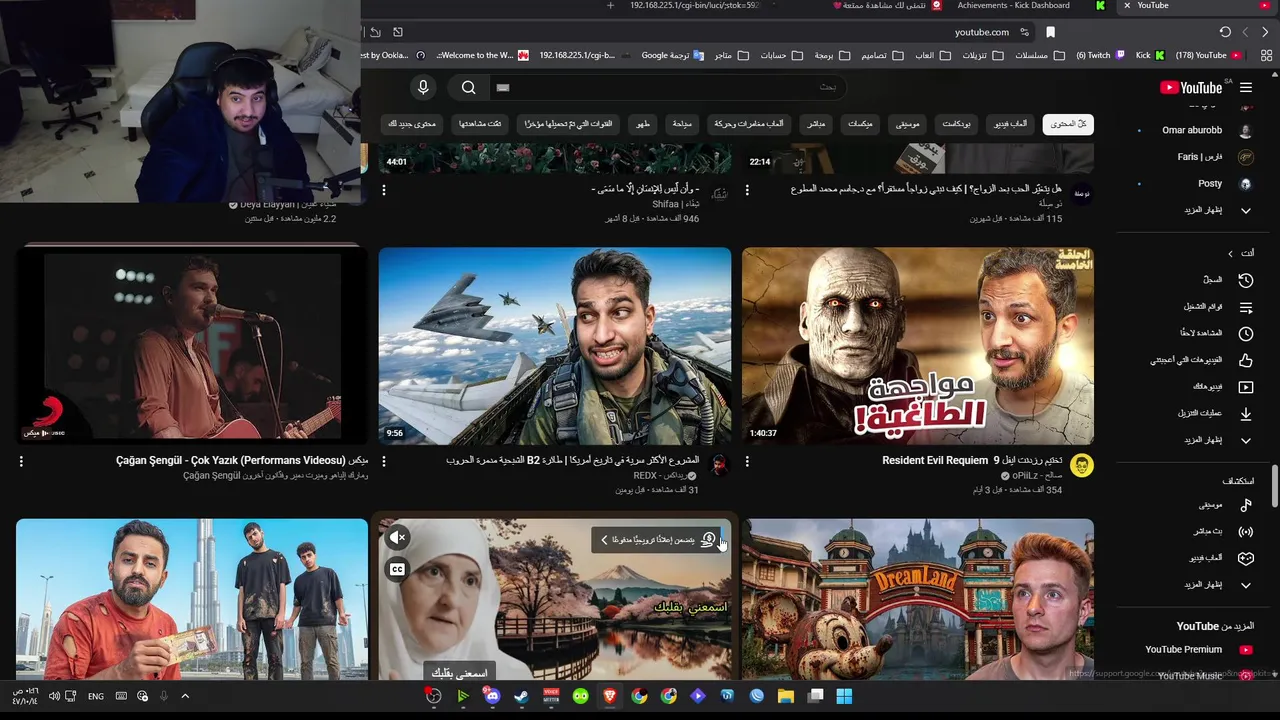The image size is (1280, 720).
Task: Click the search magnifier button
Action: 469,88
